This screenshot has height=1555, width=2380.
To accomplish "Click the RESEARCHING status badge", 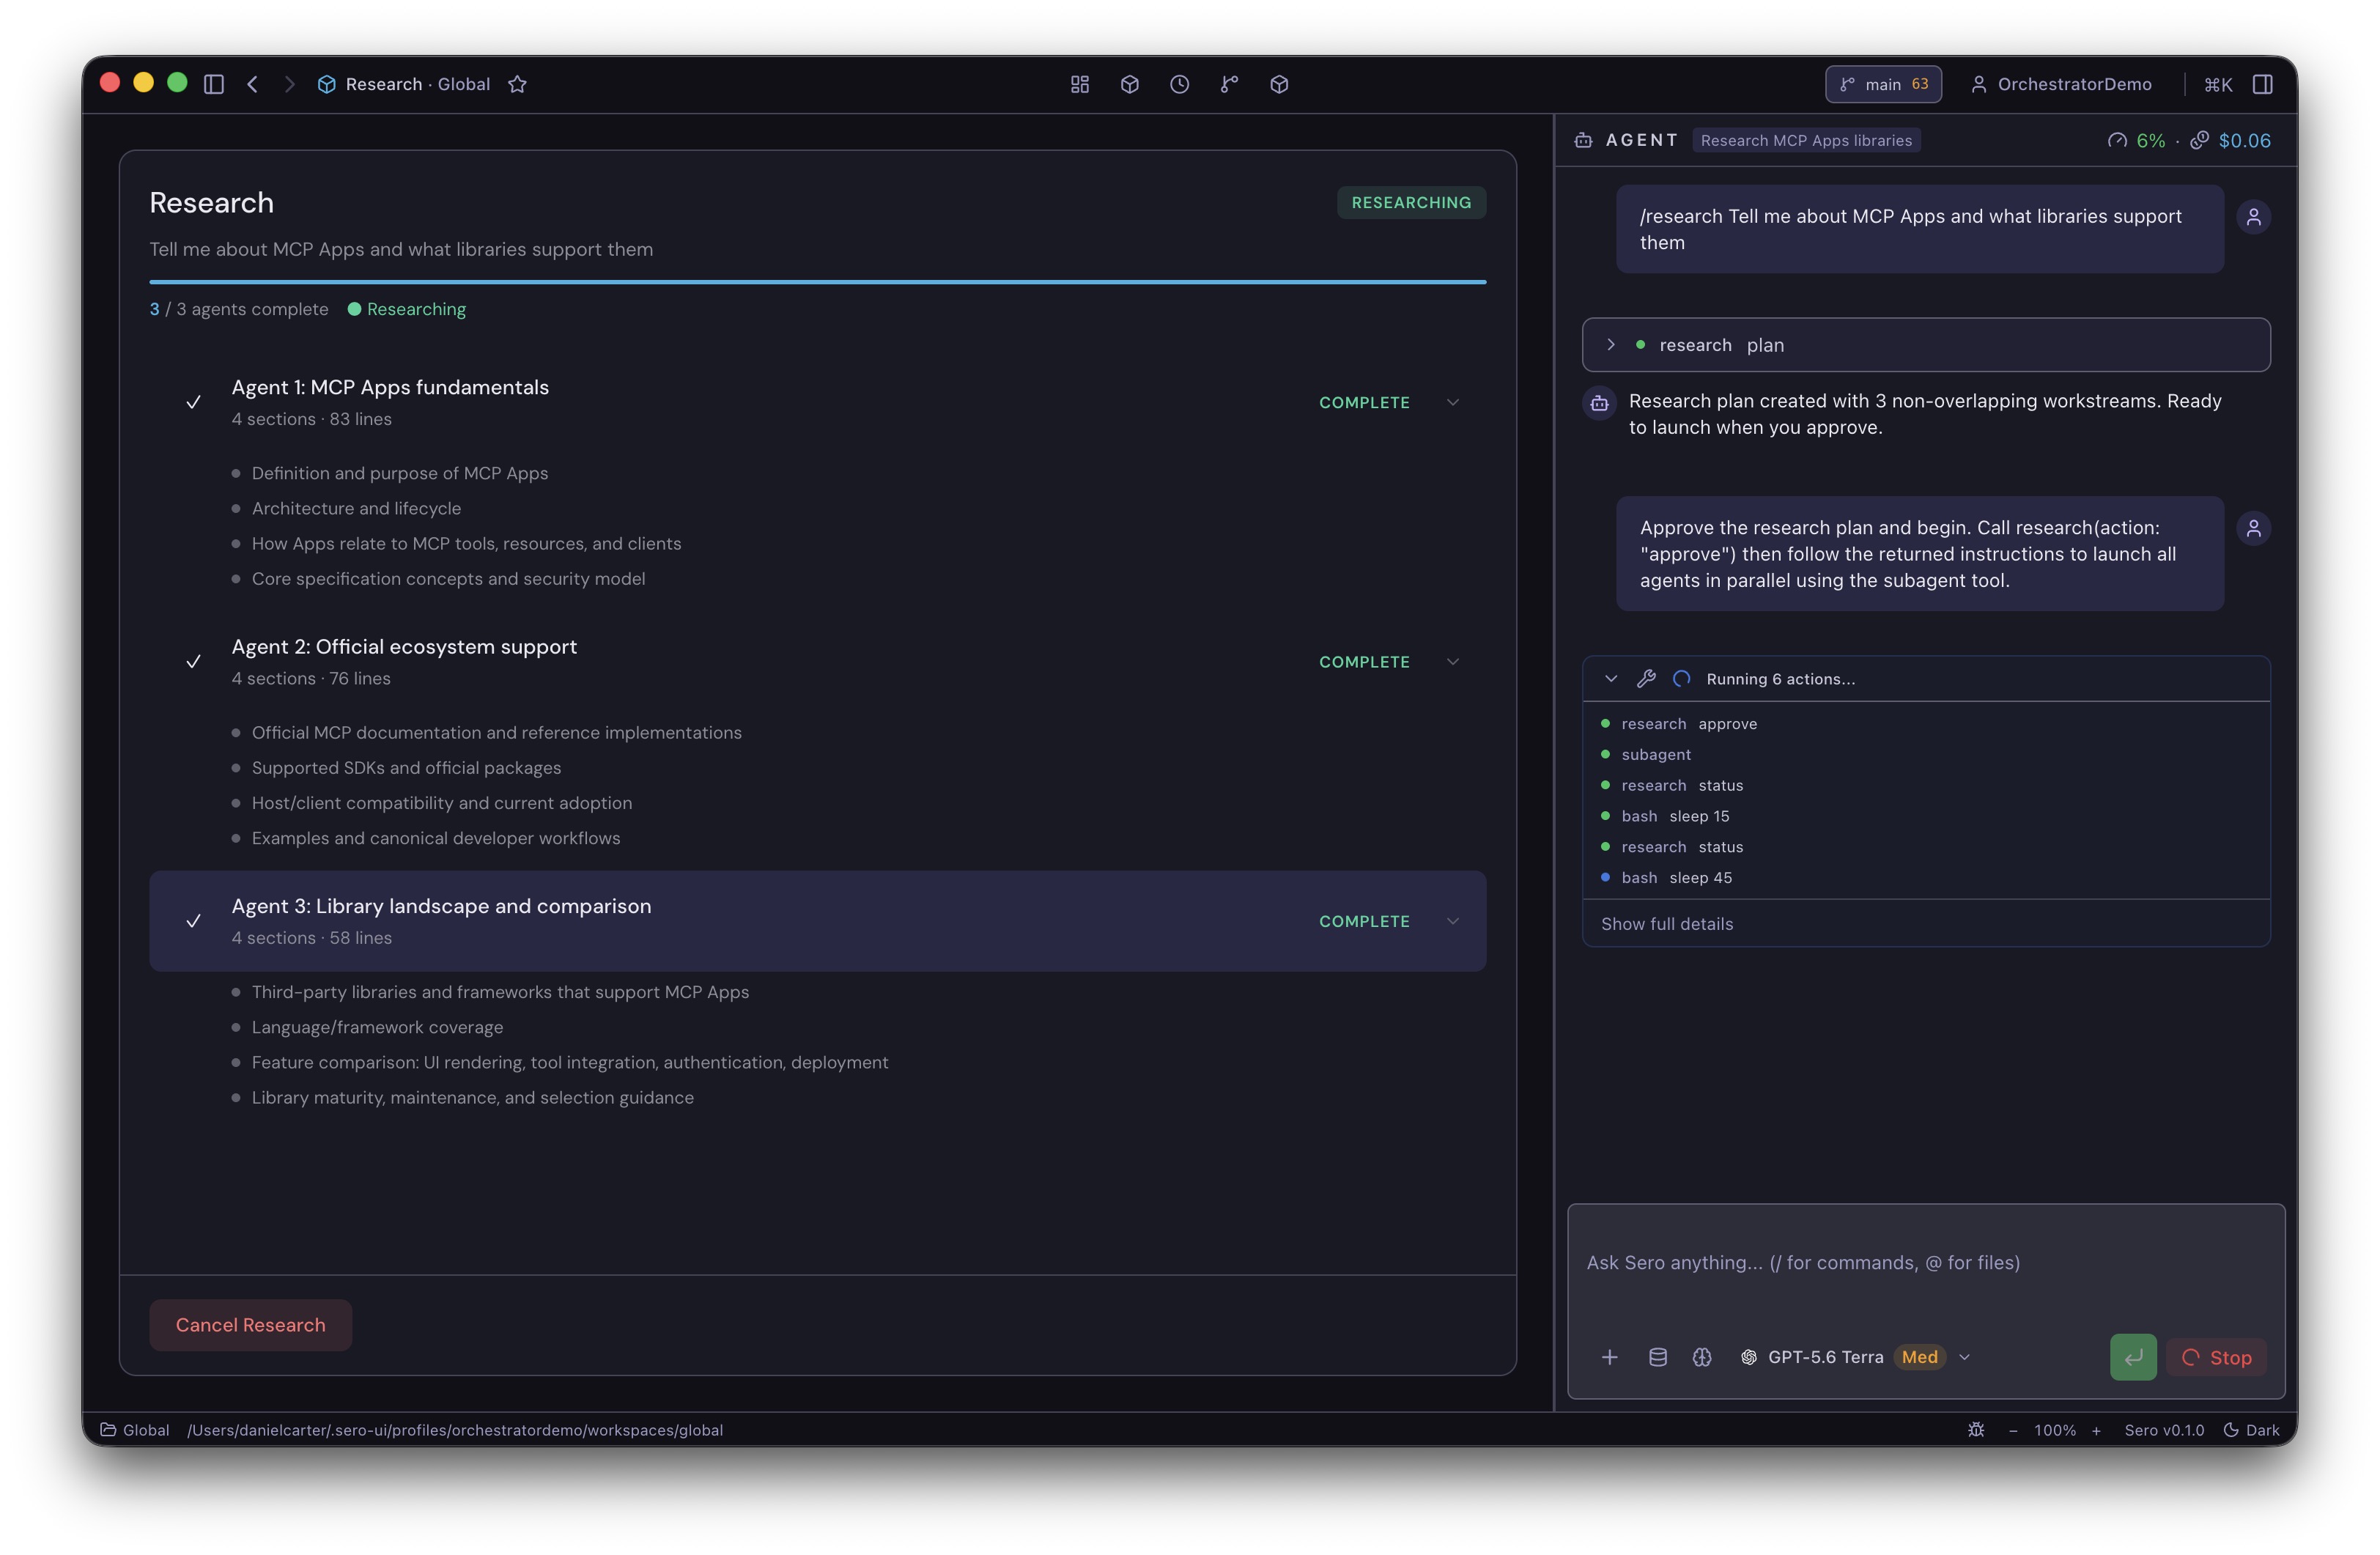I will 1411,203.
